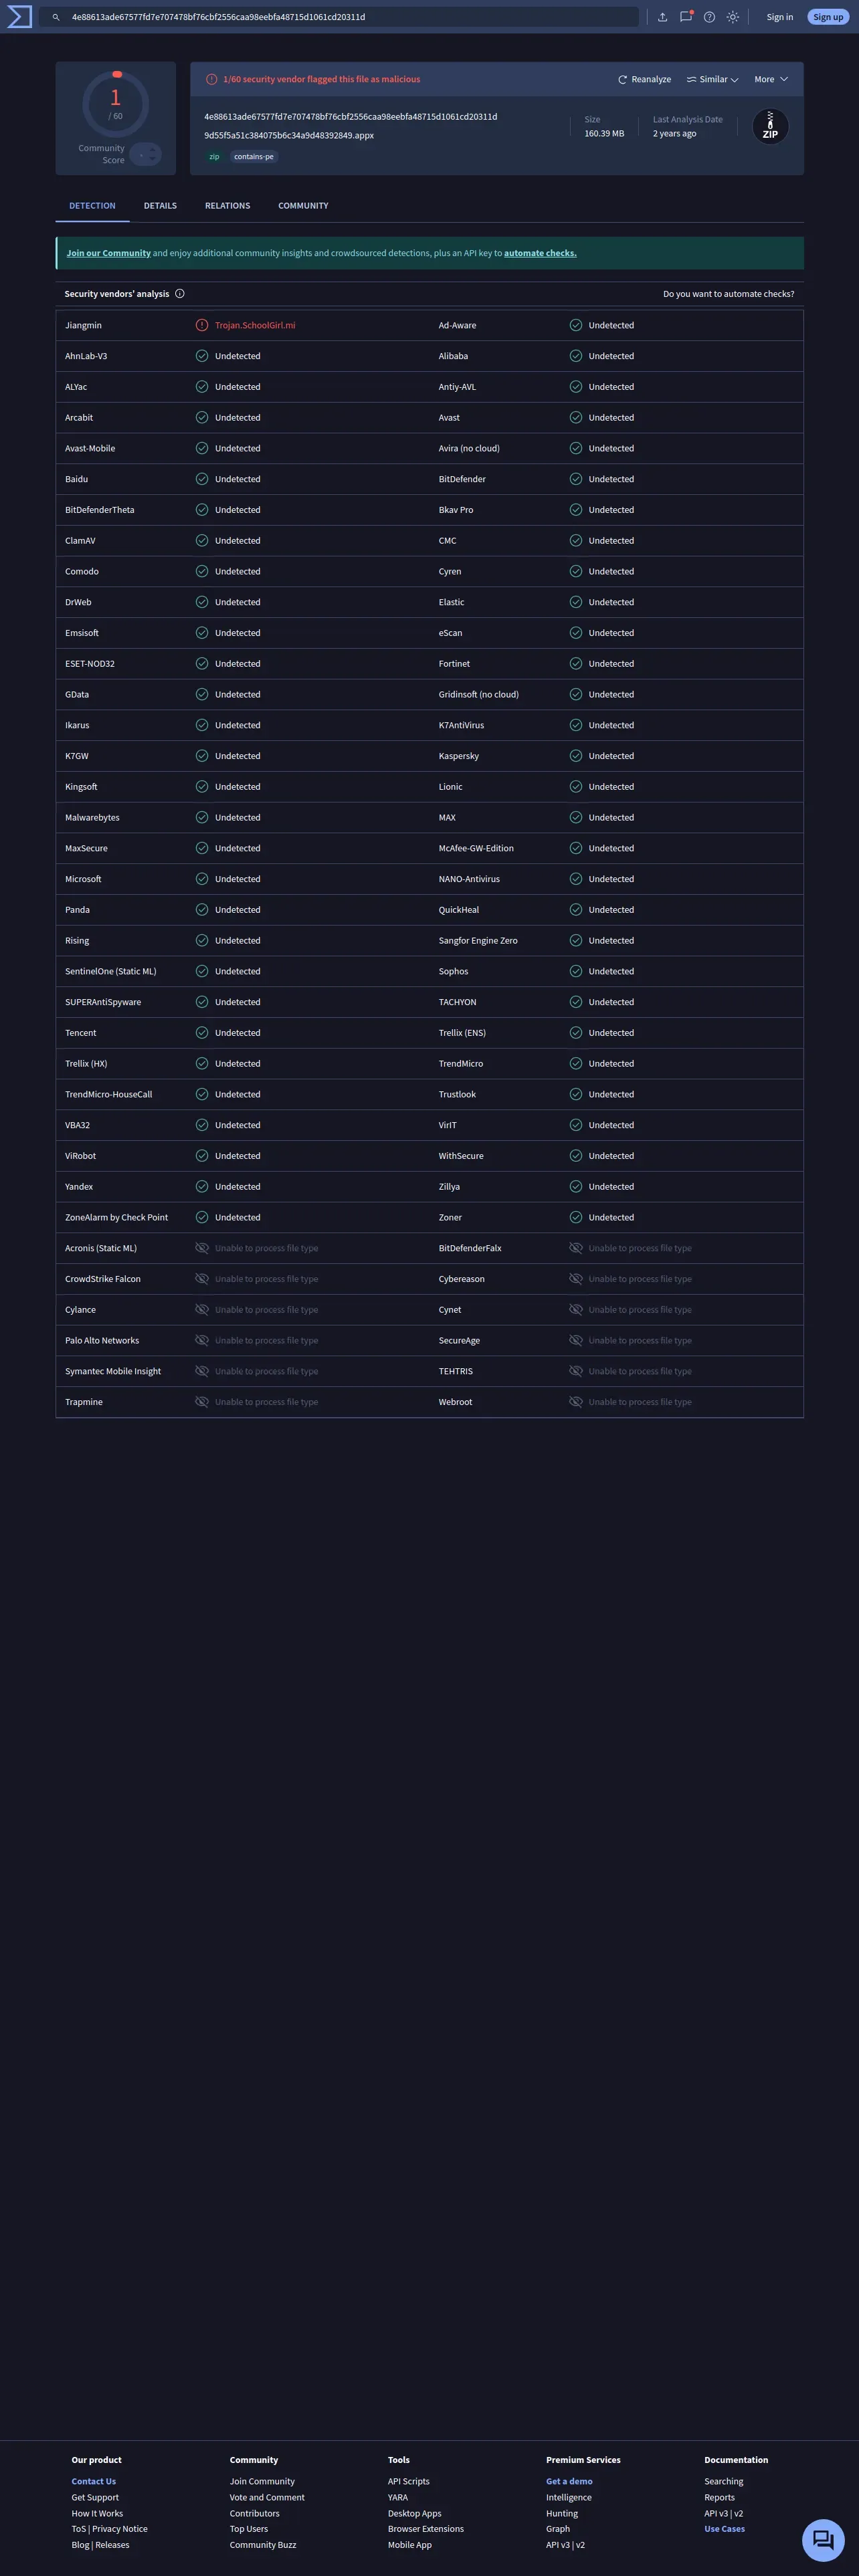Click the check icon in Zoner row

tap(576, 1217)
